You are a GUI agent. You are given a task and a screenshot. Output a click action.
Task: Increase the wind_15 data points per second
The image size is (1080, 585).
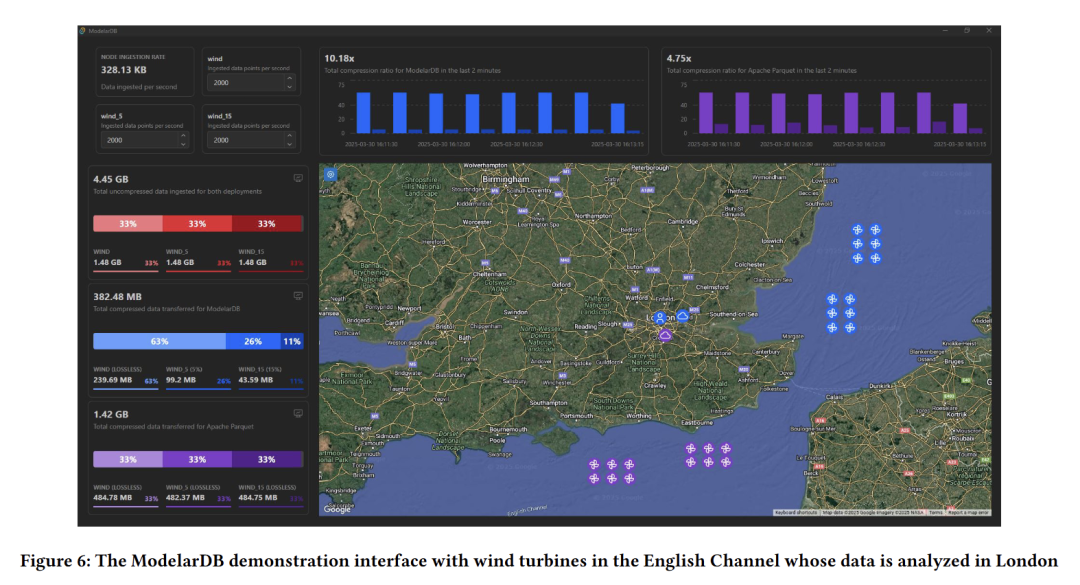(x=289, y=136)
